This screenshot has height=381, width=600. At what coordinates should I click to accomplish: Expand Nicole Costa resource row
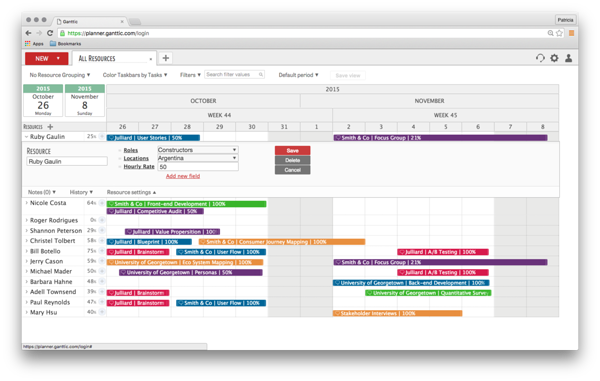tap(26, 203)
